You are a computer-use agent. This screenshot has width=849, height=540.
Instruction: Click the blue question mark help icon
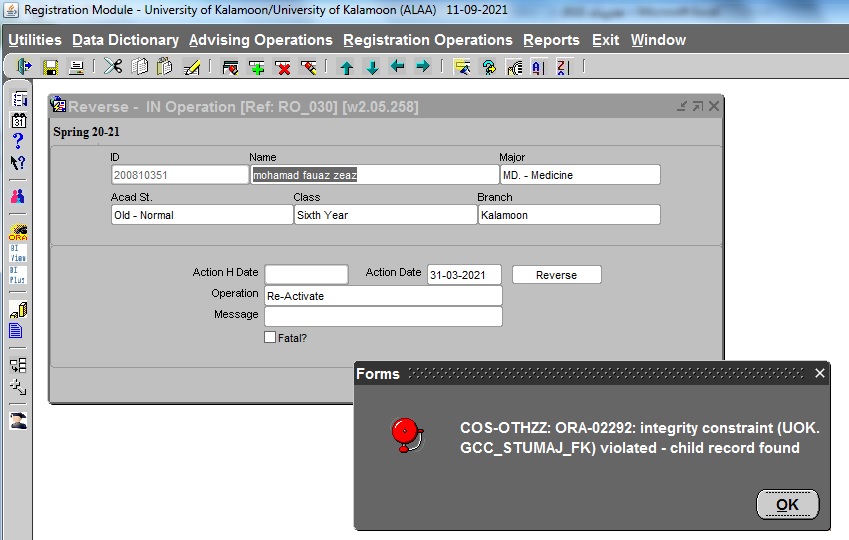coord(18,141)
